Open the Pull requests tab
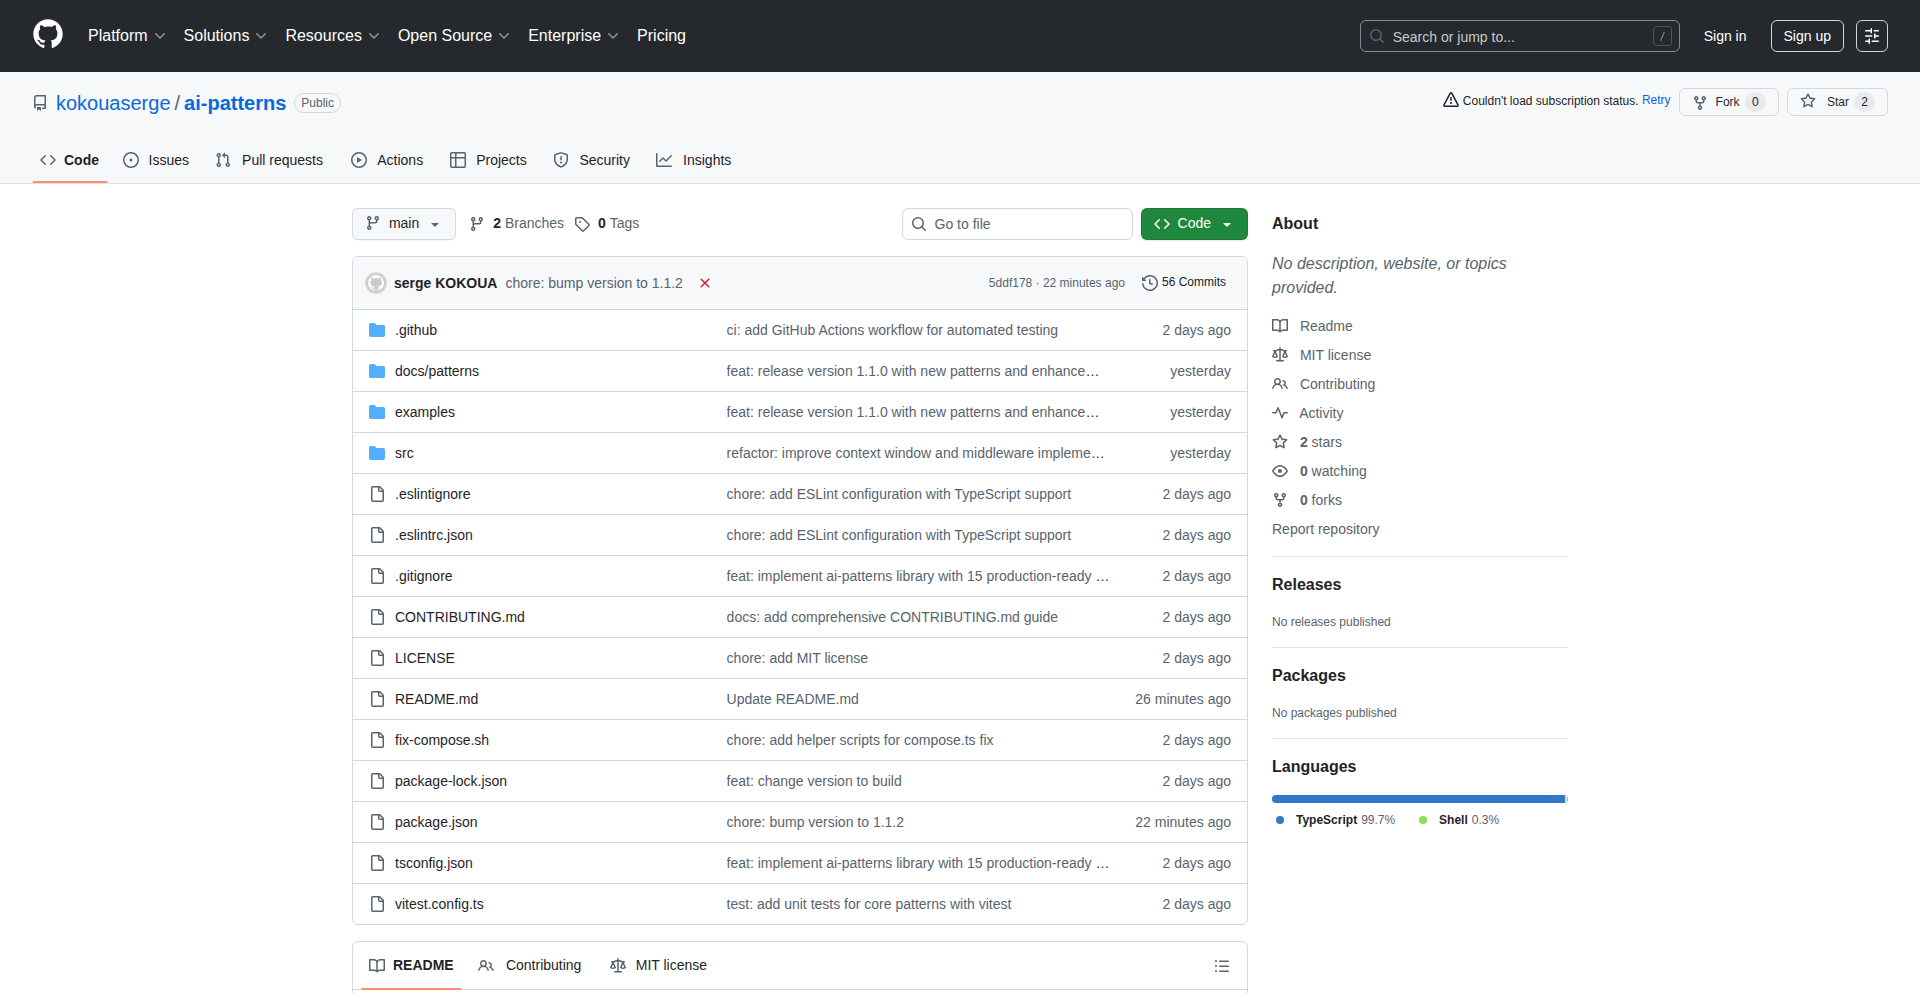 pos(270,160)
